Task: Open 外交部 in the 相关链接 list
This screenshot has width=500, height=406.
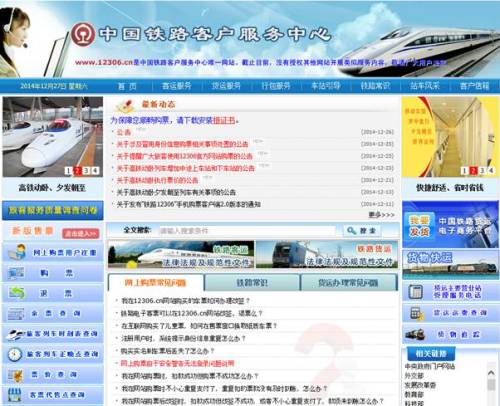Action: [414, 376]
